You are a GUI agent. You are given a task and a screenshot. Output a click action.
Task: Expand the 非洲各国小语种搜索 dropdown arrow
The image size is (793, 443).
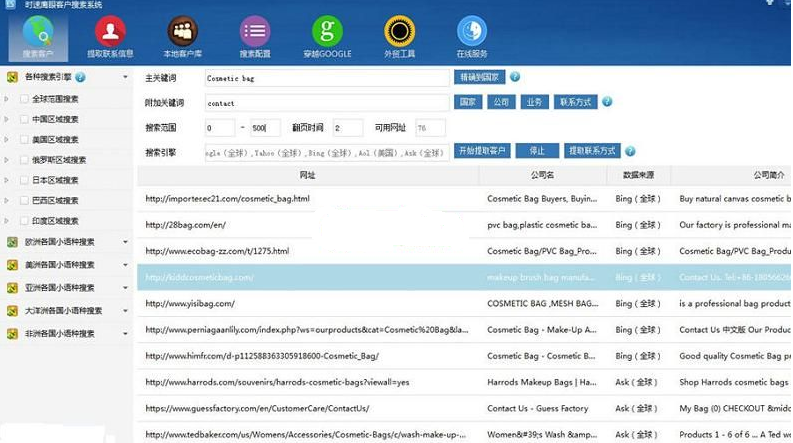pos(125,334)
